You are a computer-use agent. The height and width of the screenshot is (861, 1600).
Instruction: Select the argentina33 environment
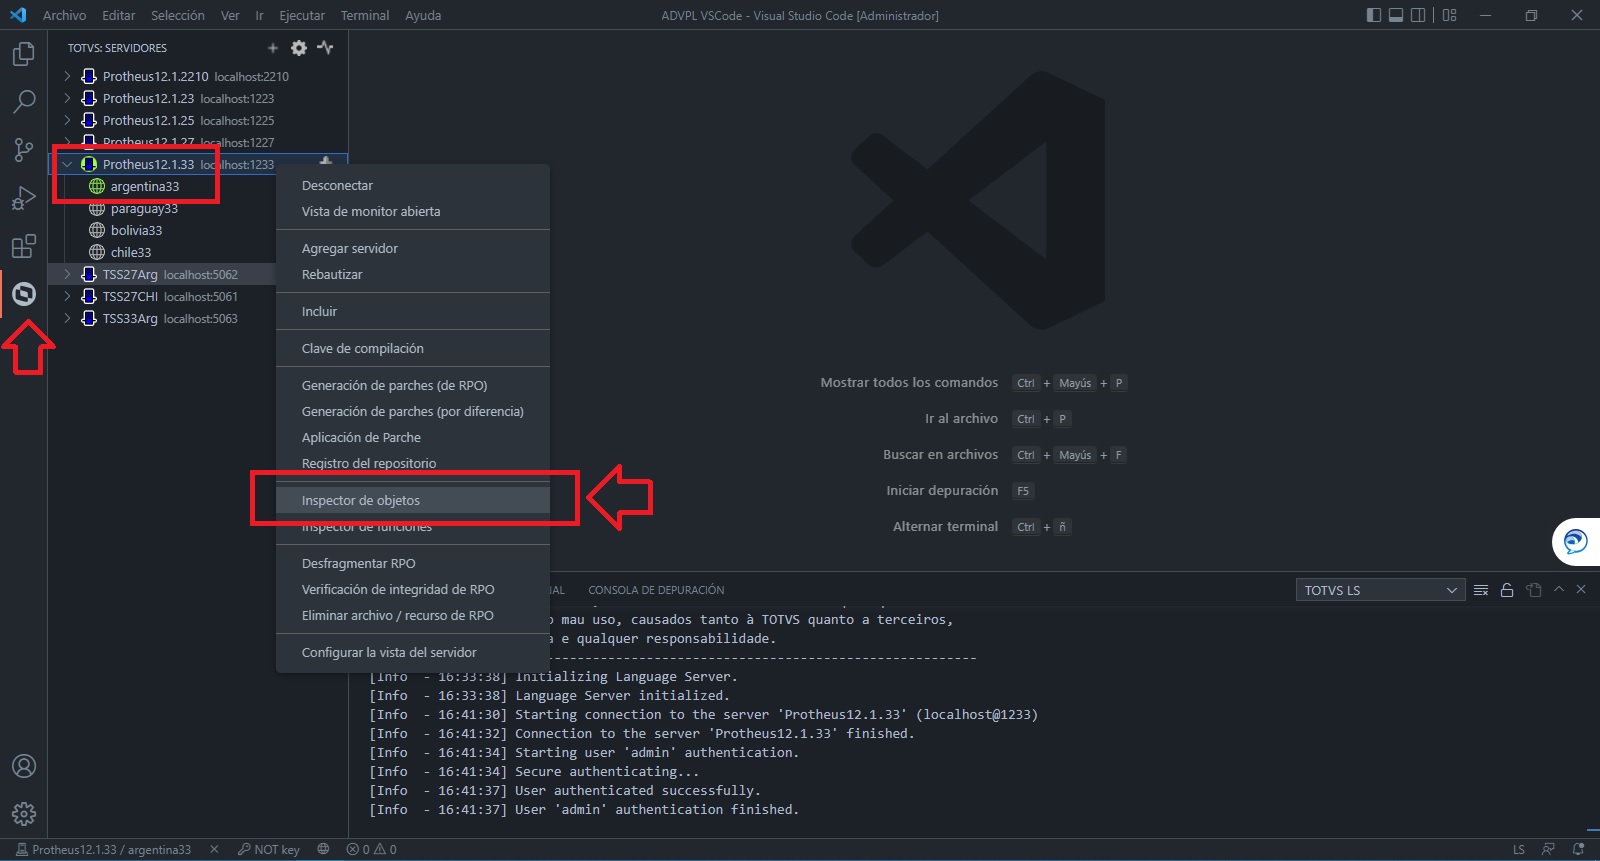145,186
